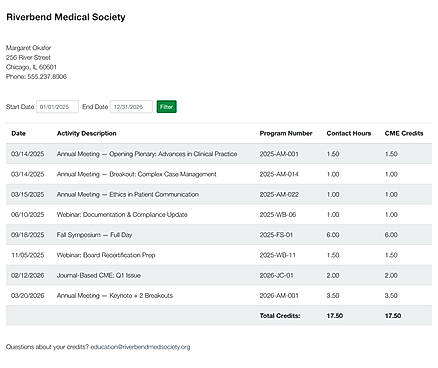438x368 pixels.
Task: Click program number 2026-AM-001
Action: coord(279,296)
